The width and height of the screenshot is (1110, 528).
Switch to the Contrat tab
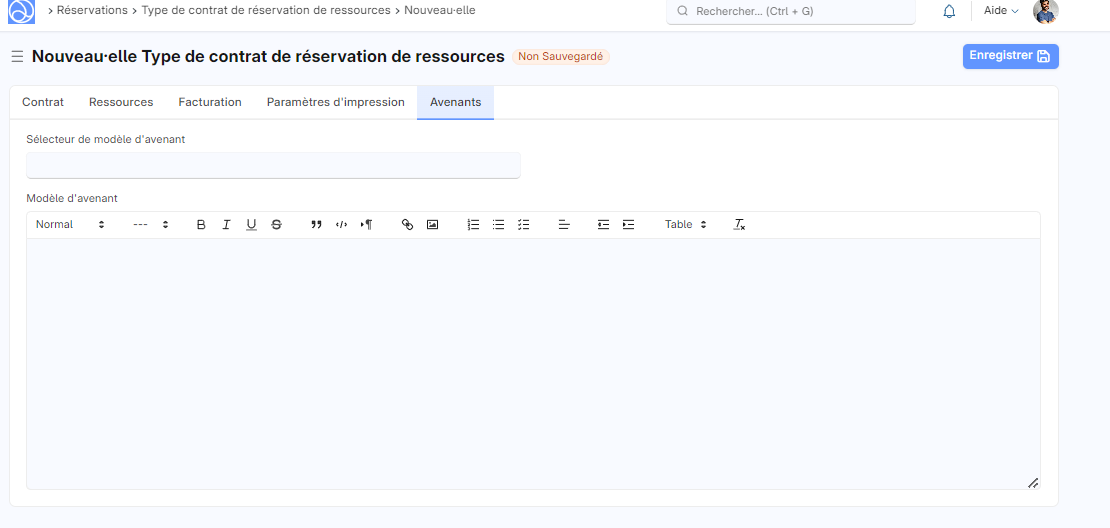pyautogui.click(x=43, y=102)
